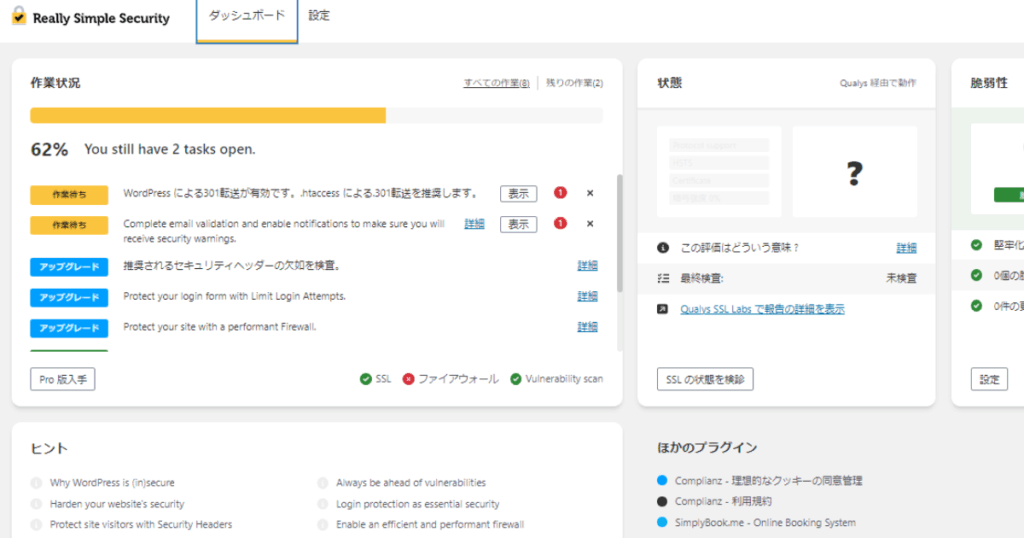Click red alert badge on email validation task
This screenshot has height=538, width=1024.
pos(560,224)
